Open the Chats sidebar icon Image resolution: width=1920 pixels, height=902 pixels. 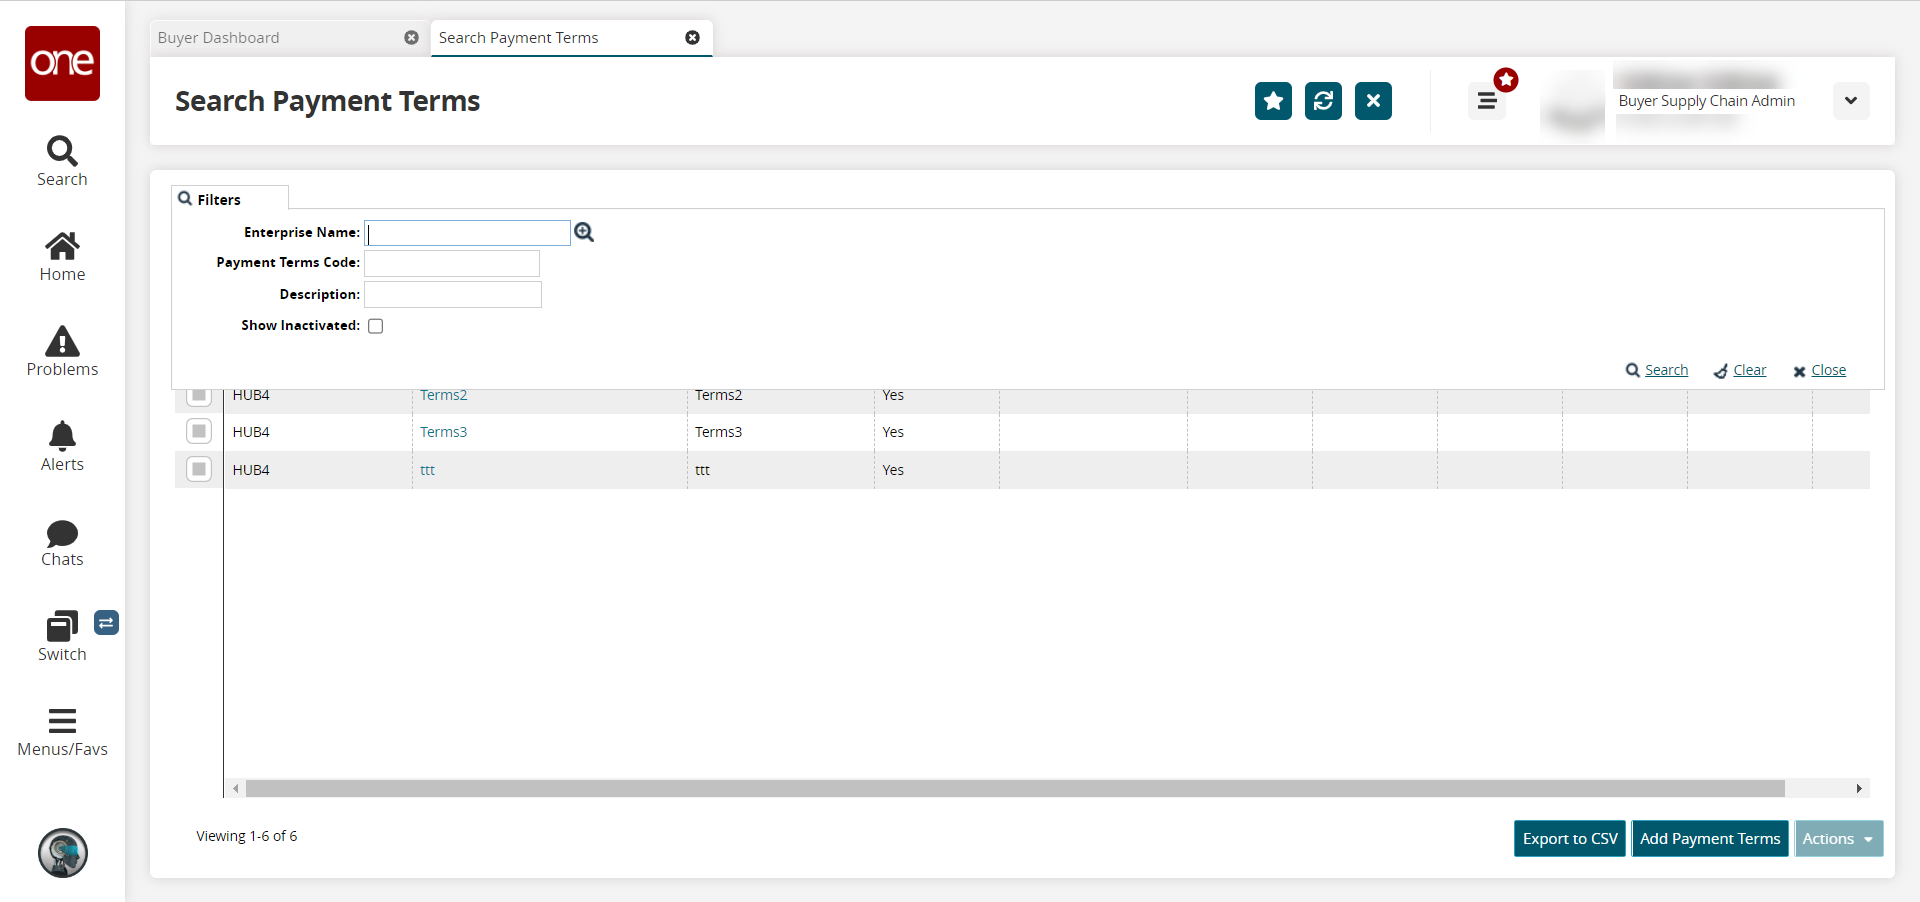[x=62, y=543]
